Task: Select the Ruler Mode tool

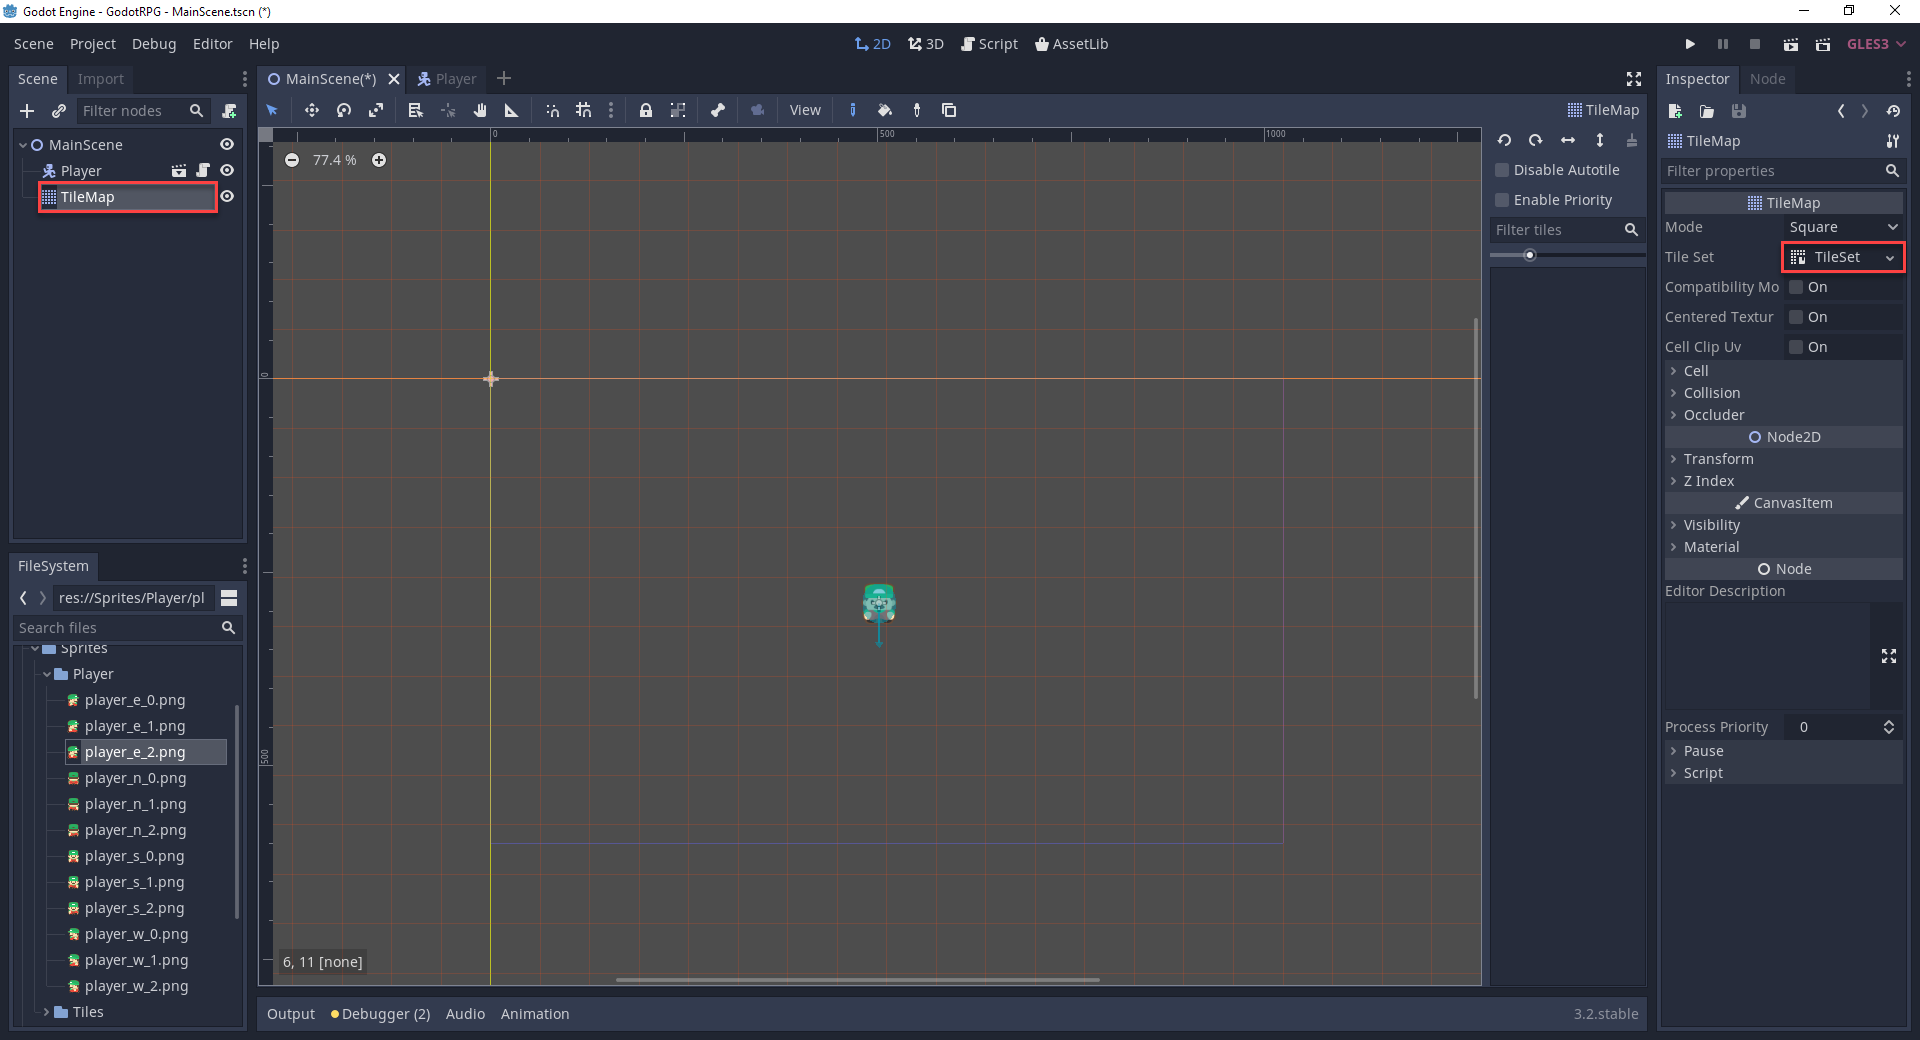Action: (x=512, y=110)
